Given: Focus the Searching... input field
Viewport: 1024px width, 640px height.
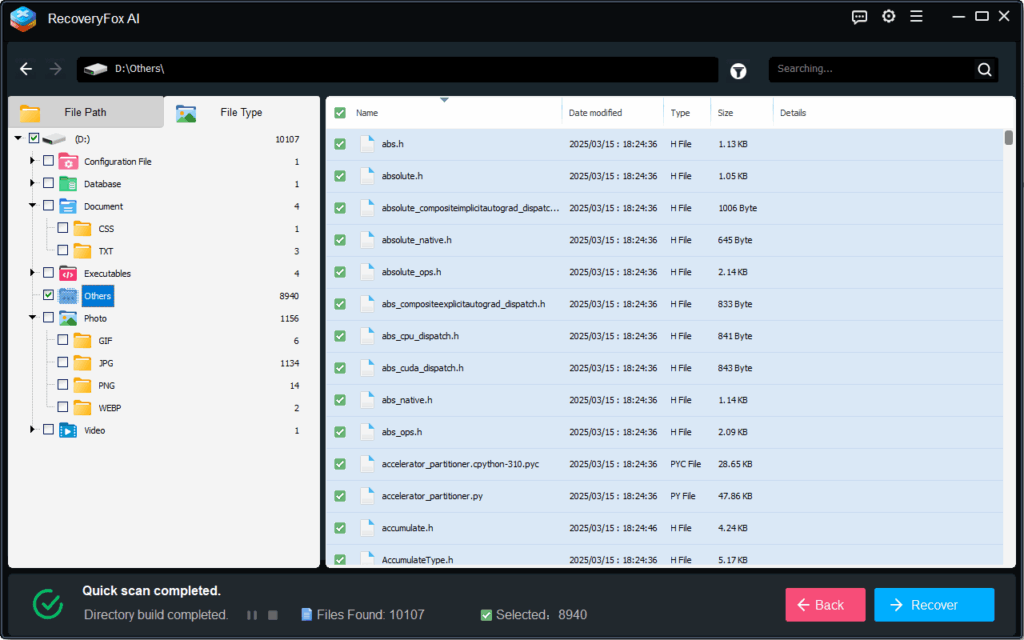Looking at the screenshot, I should 872,69.
